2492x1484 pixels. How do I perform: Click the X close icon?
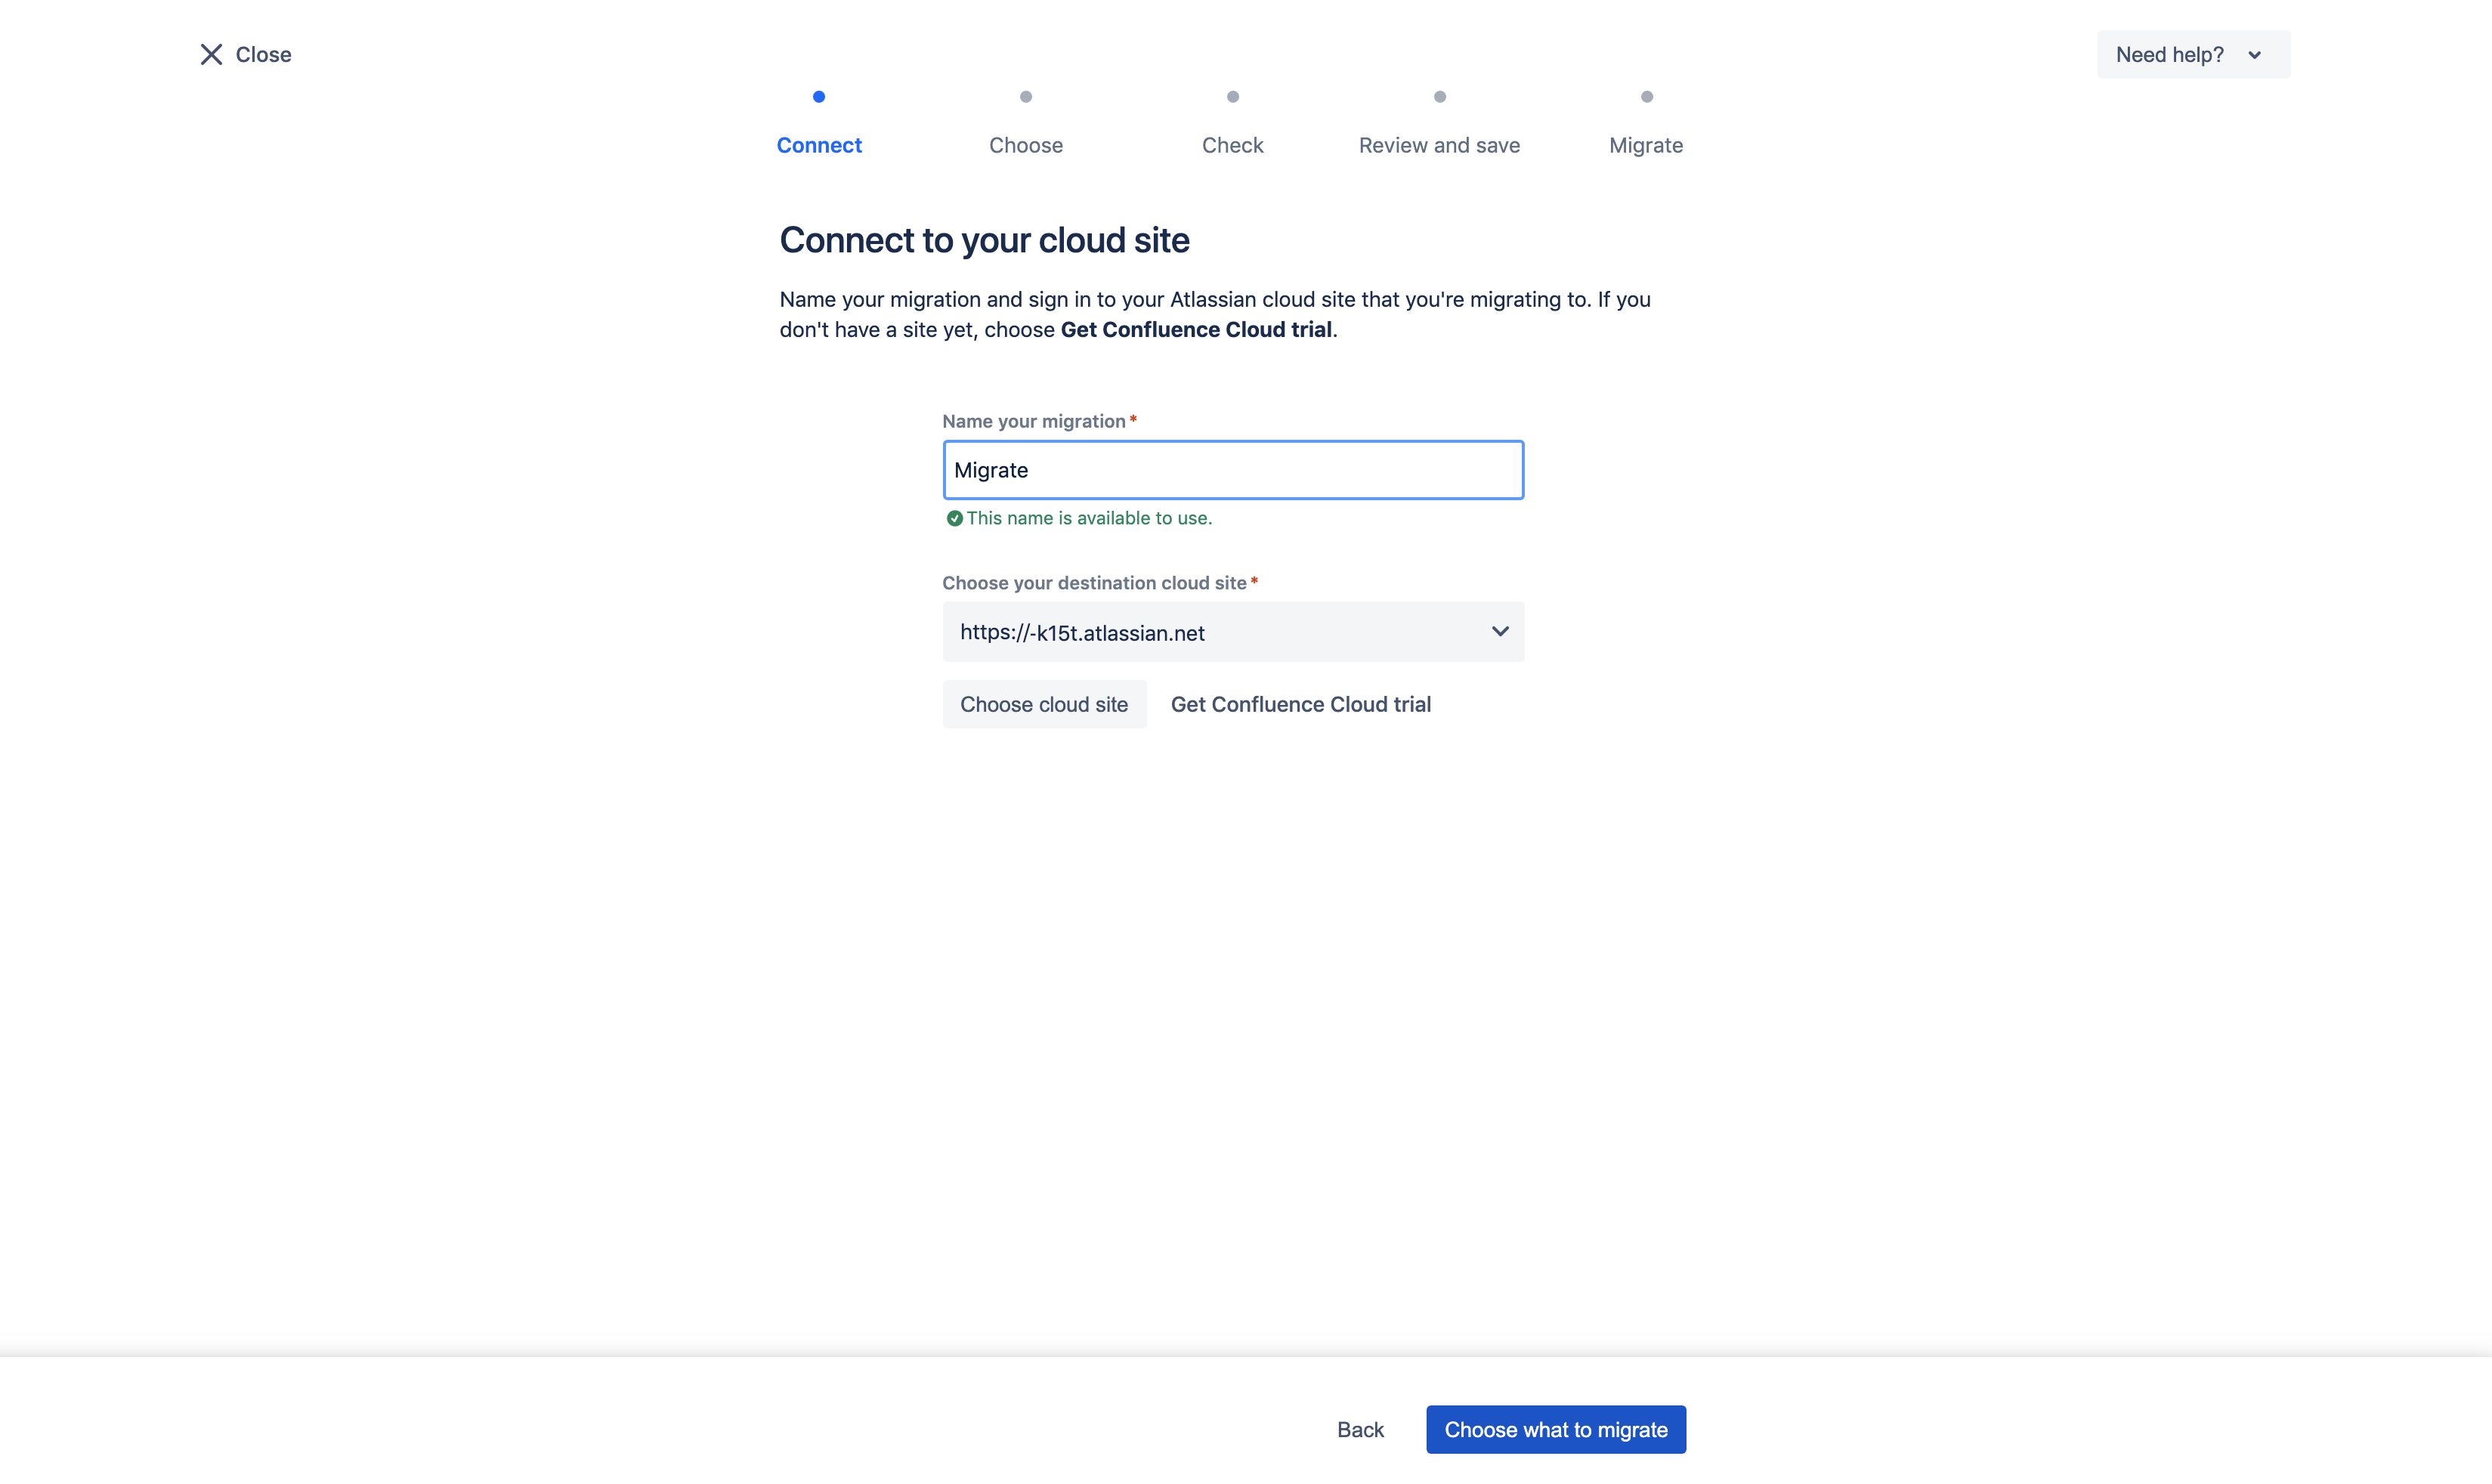tap(211, 55)
